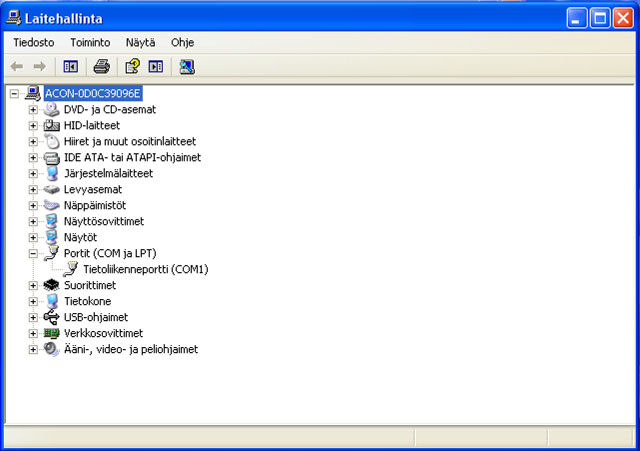Select Portit (COM ja LPT) label
This screenshot has height=451, width=640.
110,253
